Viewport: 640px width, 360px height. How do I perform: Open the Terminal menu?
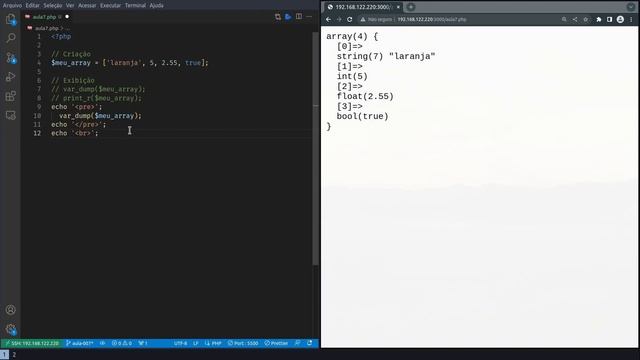(x=135, y=5)
